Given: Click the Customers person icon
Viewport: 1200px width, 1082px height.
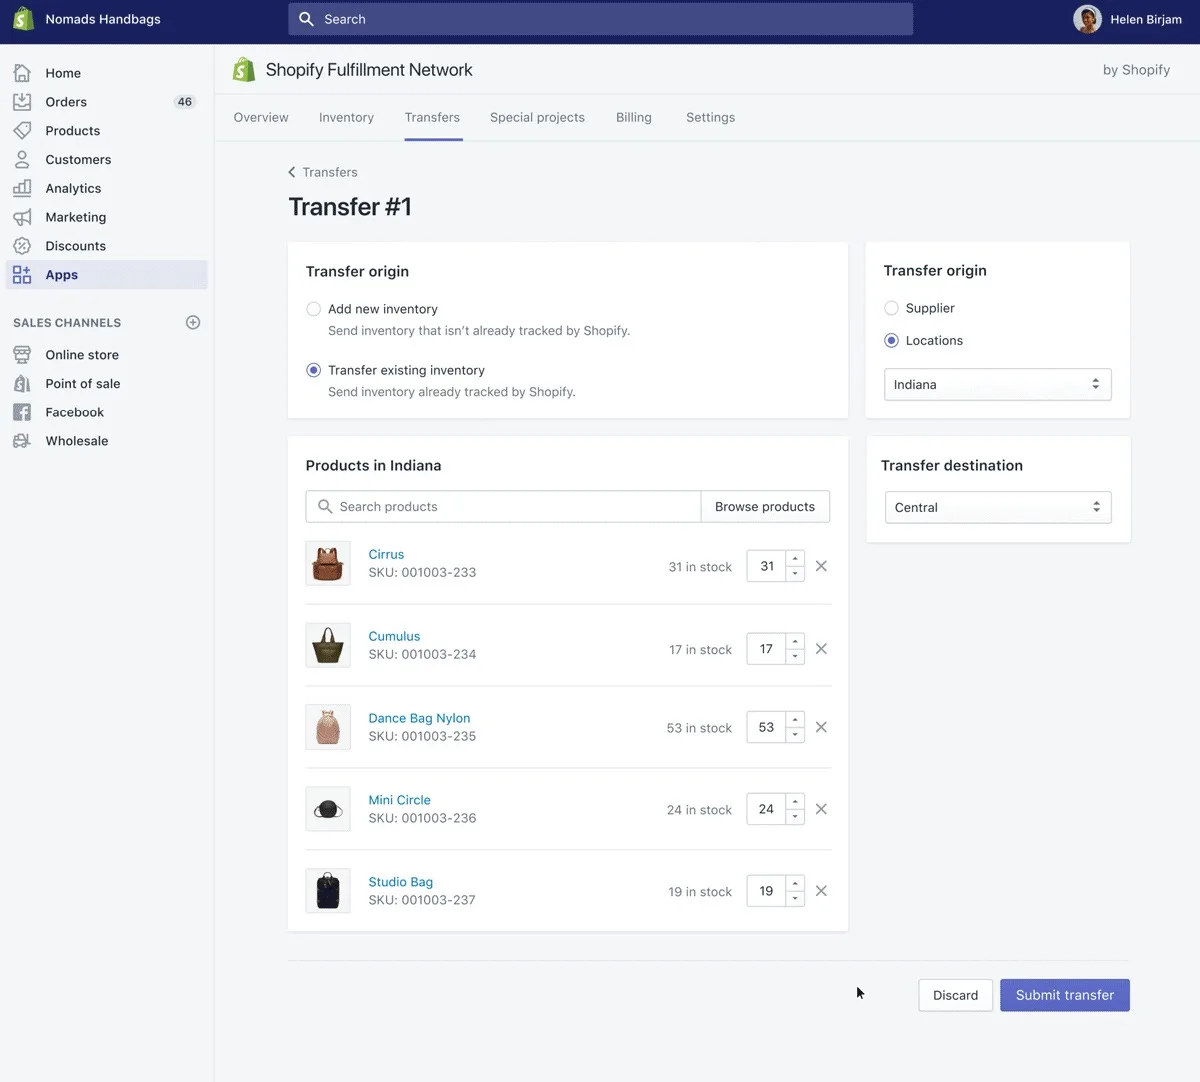Looking at the screenshot, I should 22,159.
